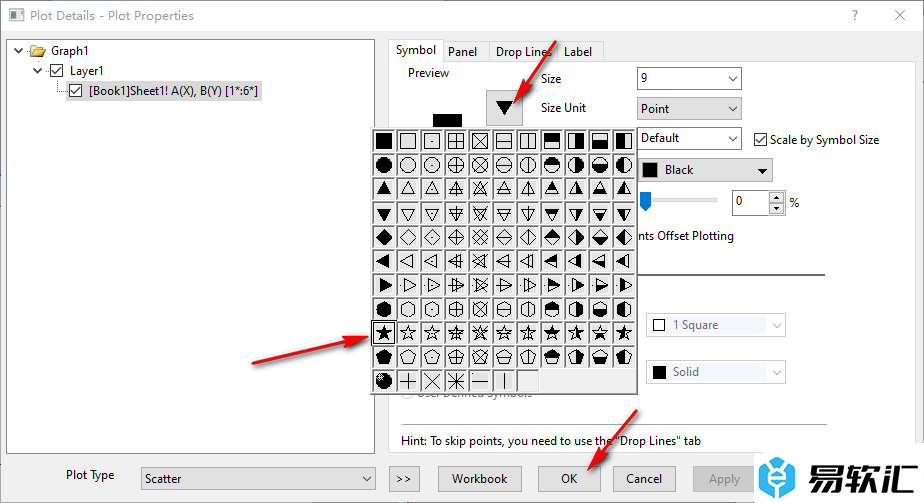The width and height of the screenshot is (924, 503).
Task: Click the transparency slider handle
Action: click(646, 201)
